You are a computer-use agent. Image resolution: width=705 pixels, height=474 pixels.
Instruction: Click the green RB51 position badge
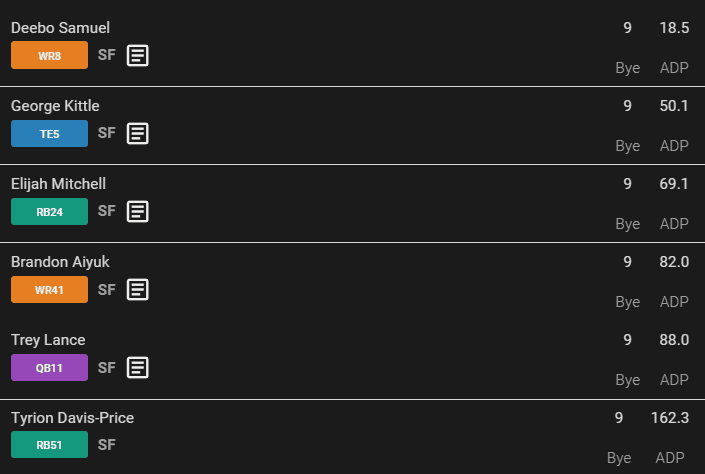(x=49, y=445)
